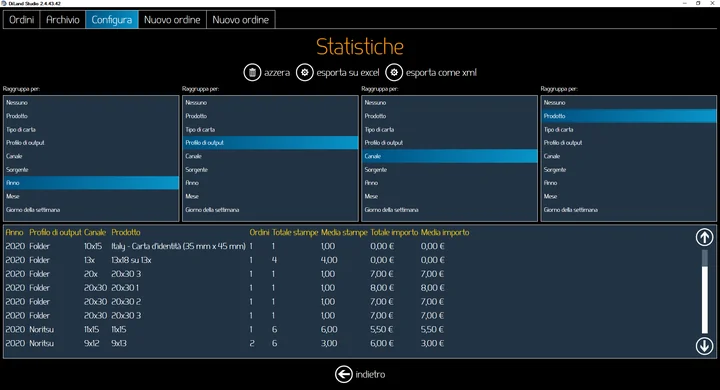The image size is (720, 390).
Task: Click the Media stampe column header
Action: pyautogui.click(x=344, y=232)
